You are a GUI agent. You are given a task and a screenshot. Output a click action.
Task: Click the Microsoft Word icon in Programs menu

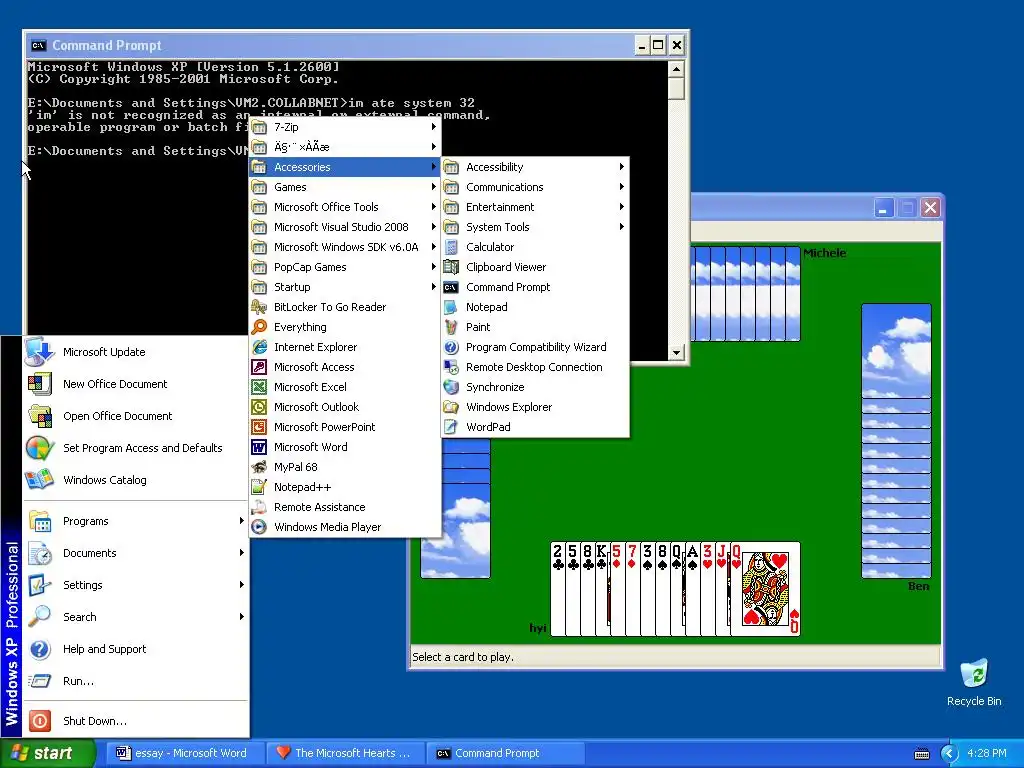coord(259,447)
